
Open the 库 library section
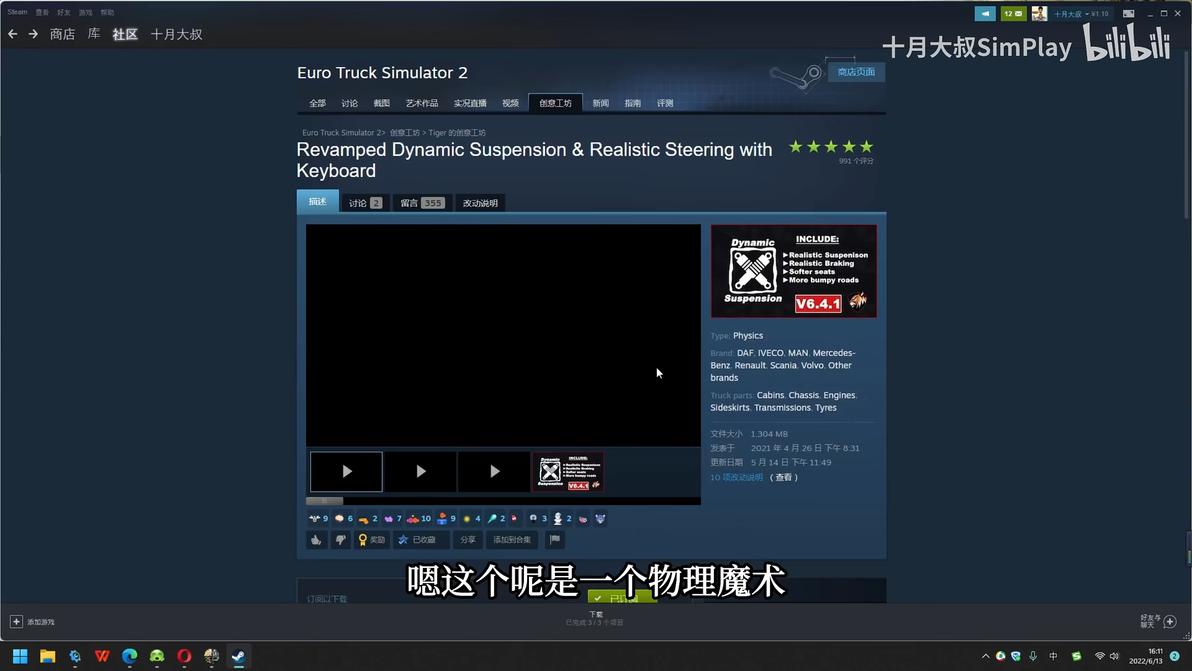(94, 34)
